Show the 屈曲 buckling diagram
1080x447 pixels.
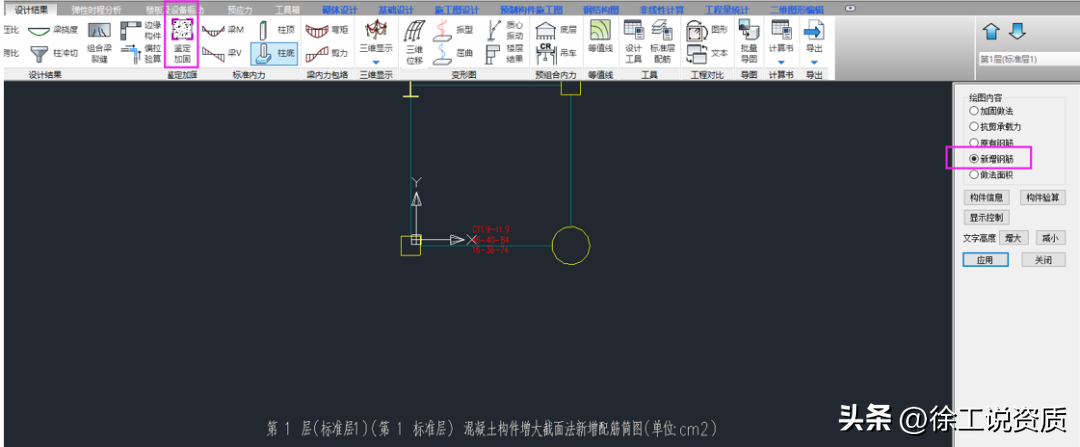pyautogui.click(x=453, y=53)
